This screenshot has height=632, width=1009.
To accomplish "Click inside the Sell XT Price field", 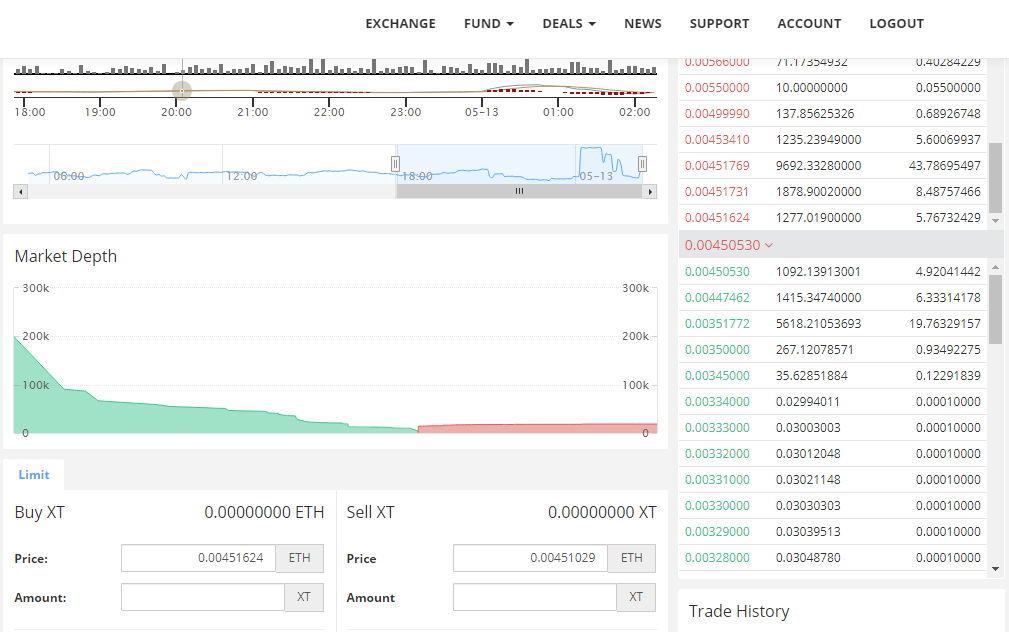I will pos(535,558).
